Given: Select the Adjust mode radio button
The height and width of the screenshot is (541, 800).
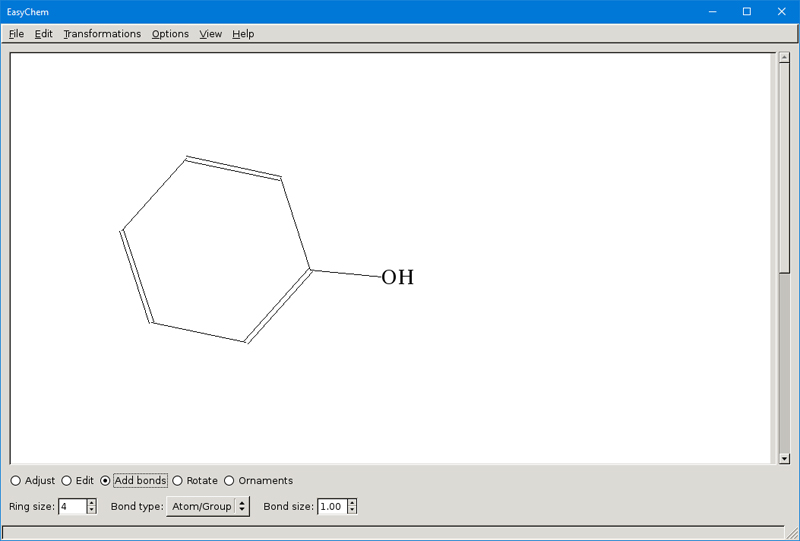Looking at the screenshot, I should 15,481.
